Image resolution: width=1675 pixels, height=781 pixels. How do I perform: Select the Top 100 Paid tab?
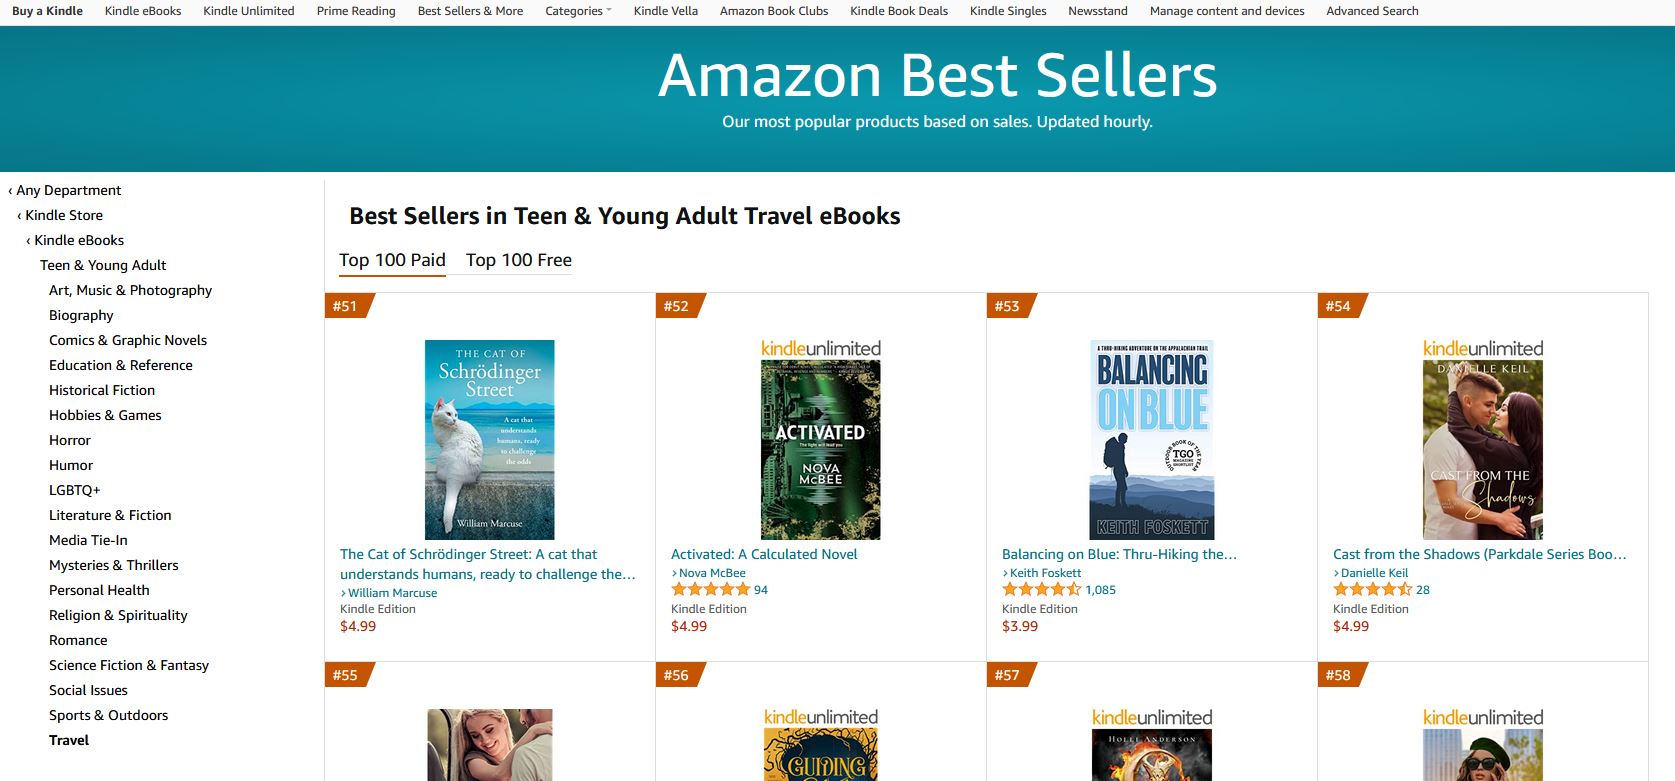coord(392,260)
